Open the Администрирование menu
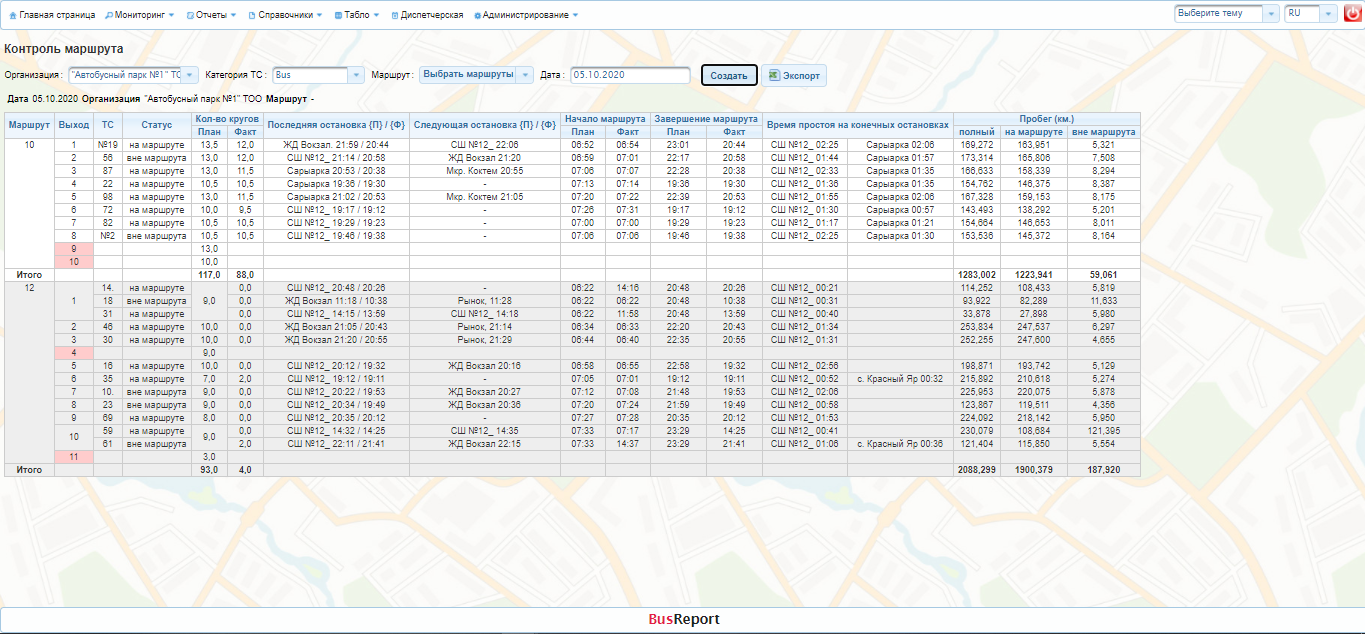The height and width of the screenshot is (634, 1365). click(526, 15)
